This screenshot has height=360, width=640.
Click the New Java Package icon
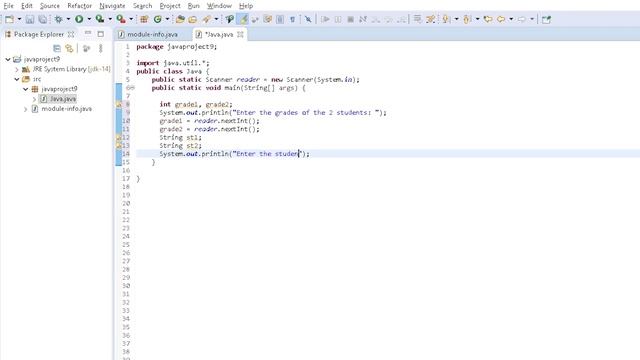click(144, 19)
